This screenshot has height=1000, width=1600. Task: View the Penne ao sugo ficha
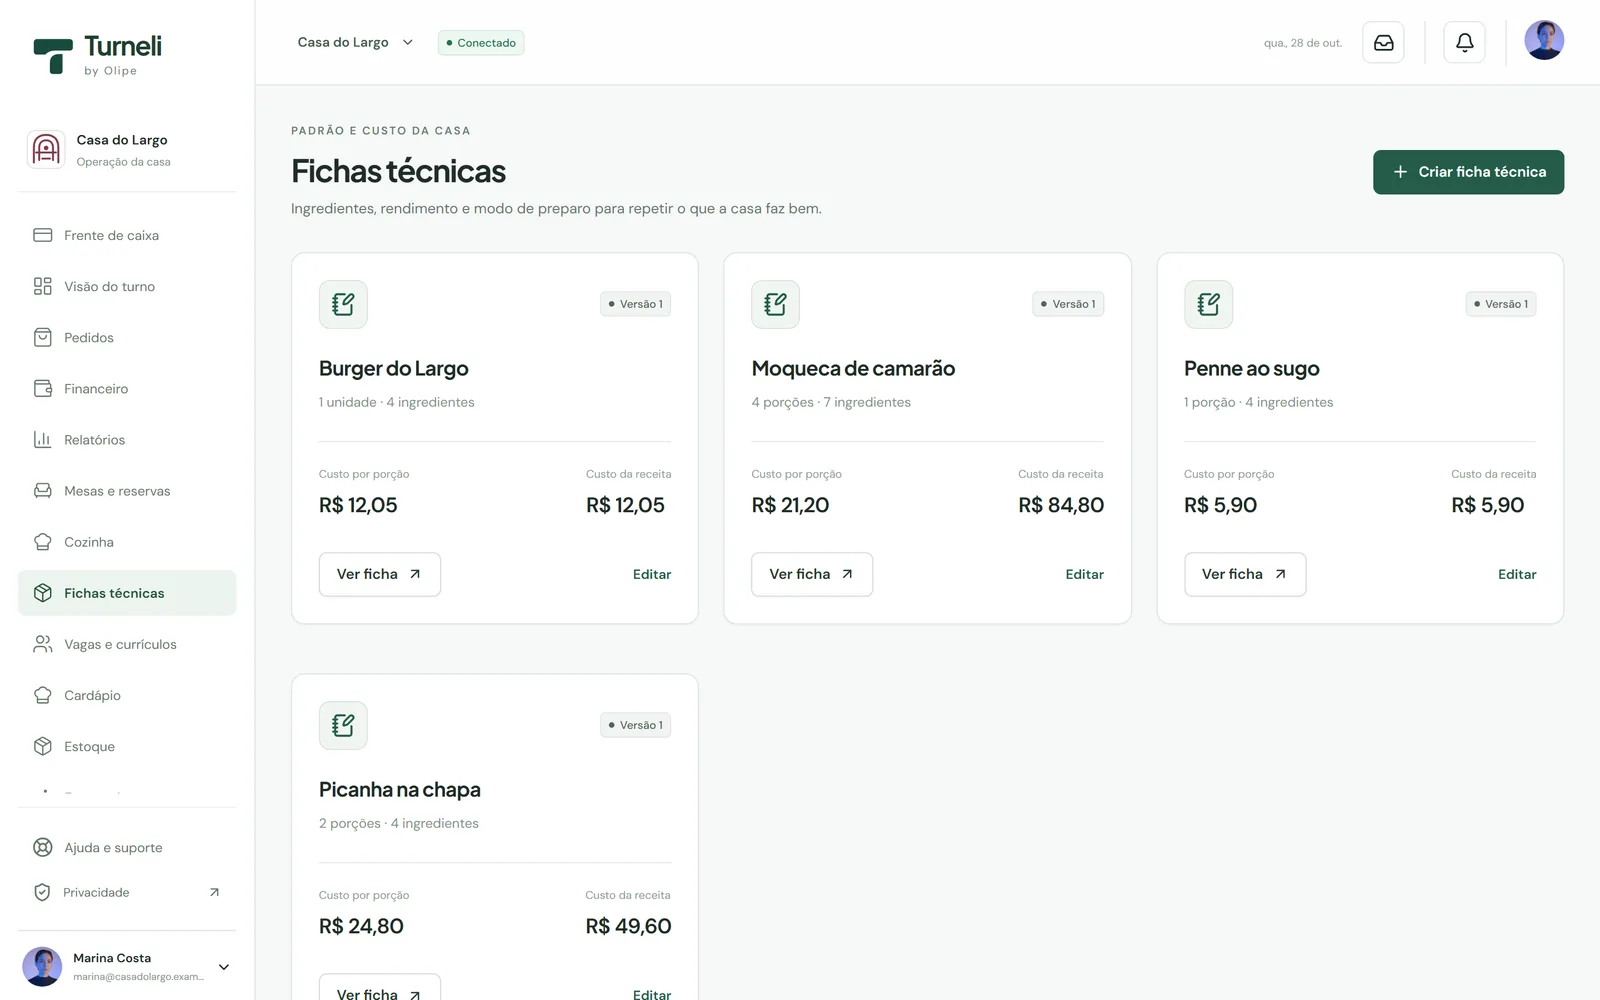(x=1245, y=574)
